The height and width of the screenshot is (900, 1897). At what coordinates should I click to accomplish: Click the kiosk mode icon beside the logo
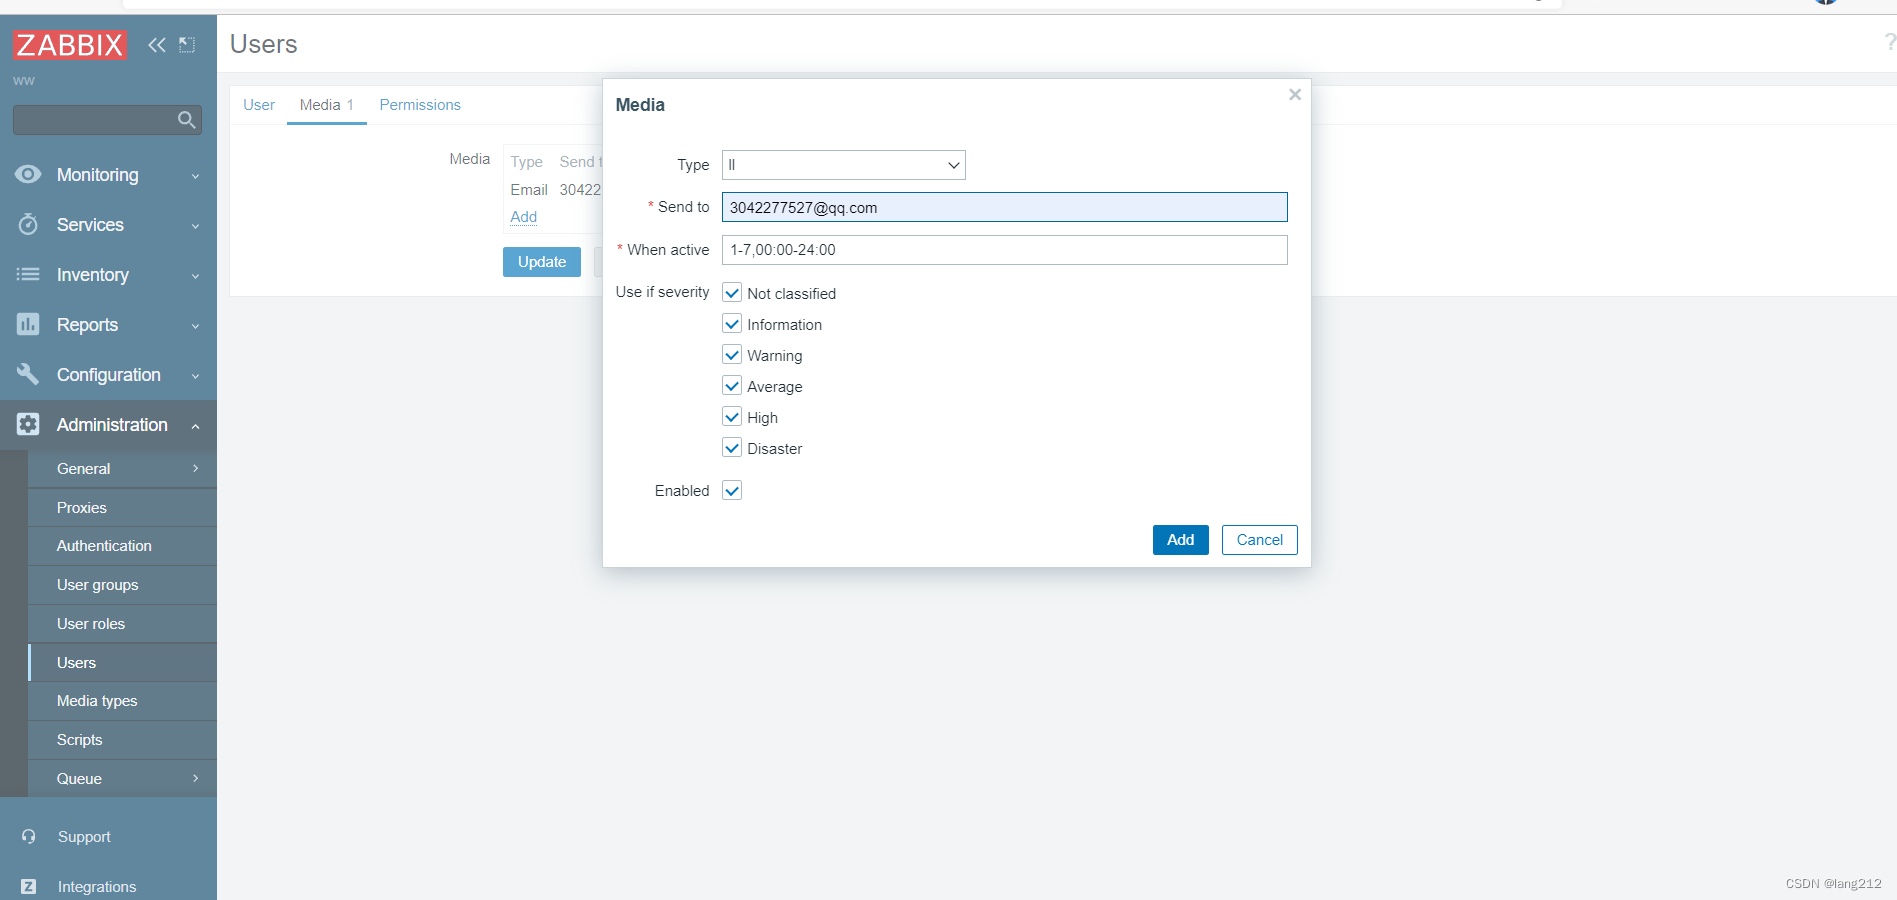pyautogui.click(x=187, y=45)
